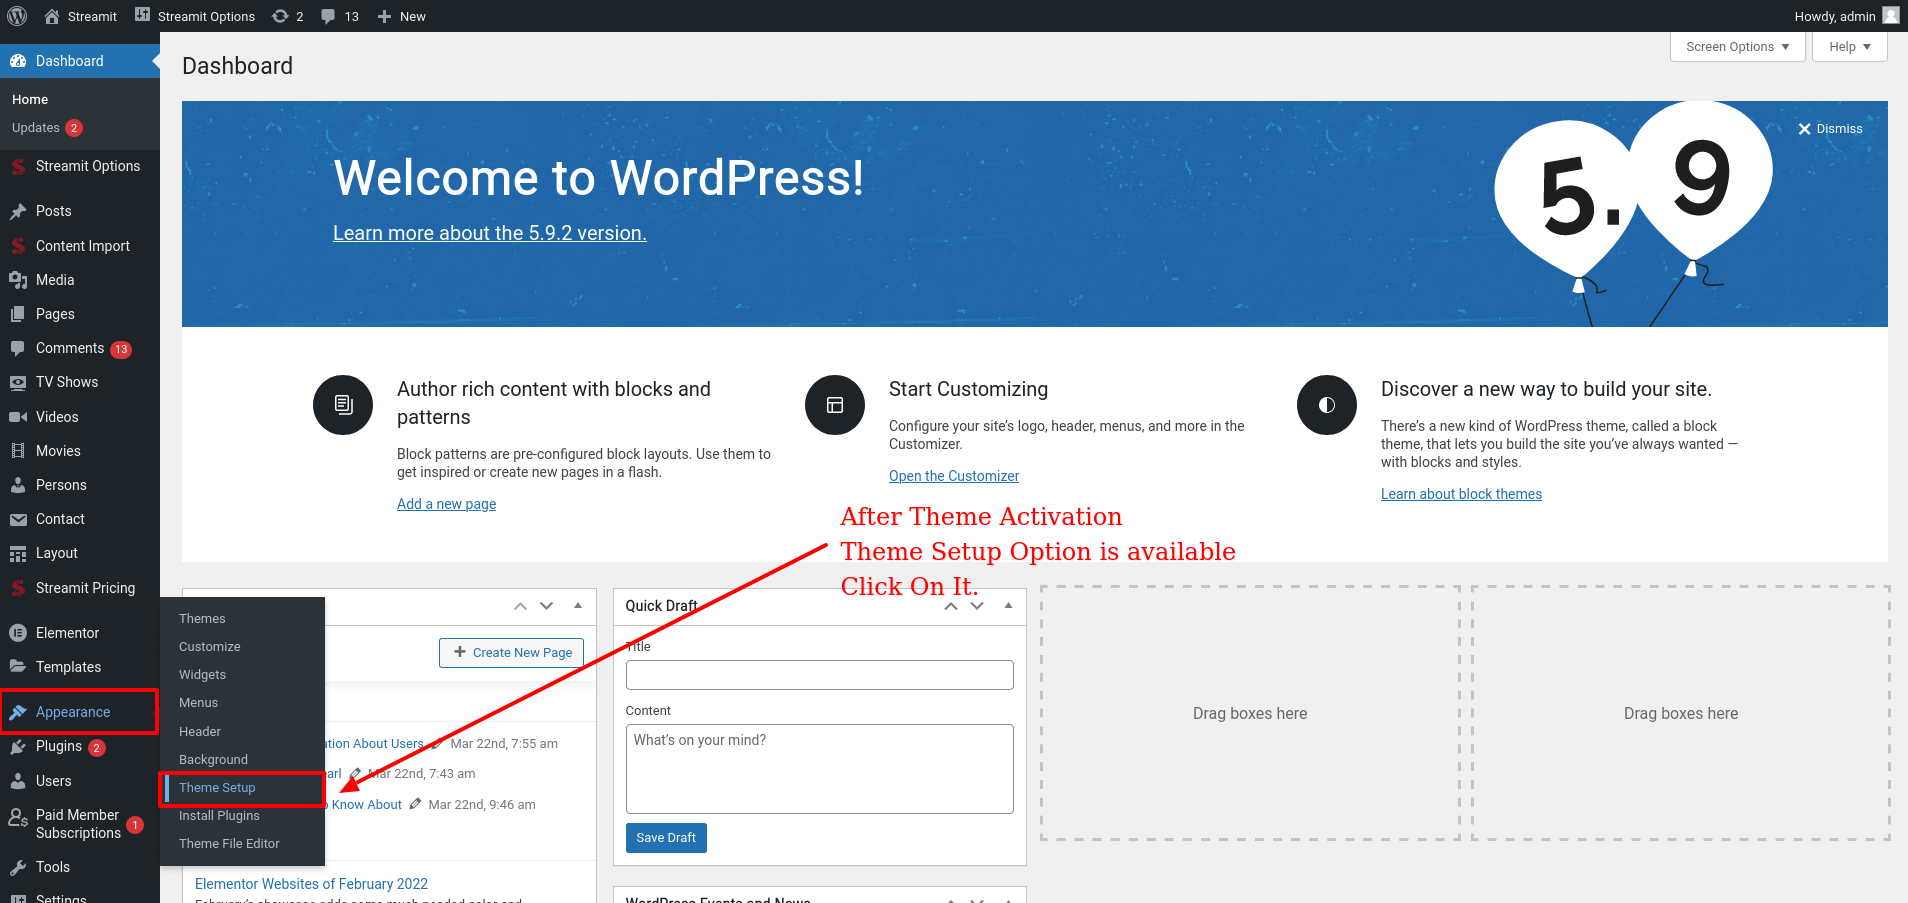
Task: Click the Add a new page link
Action: [x=446, y=504]
